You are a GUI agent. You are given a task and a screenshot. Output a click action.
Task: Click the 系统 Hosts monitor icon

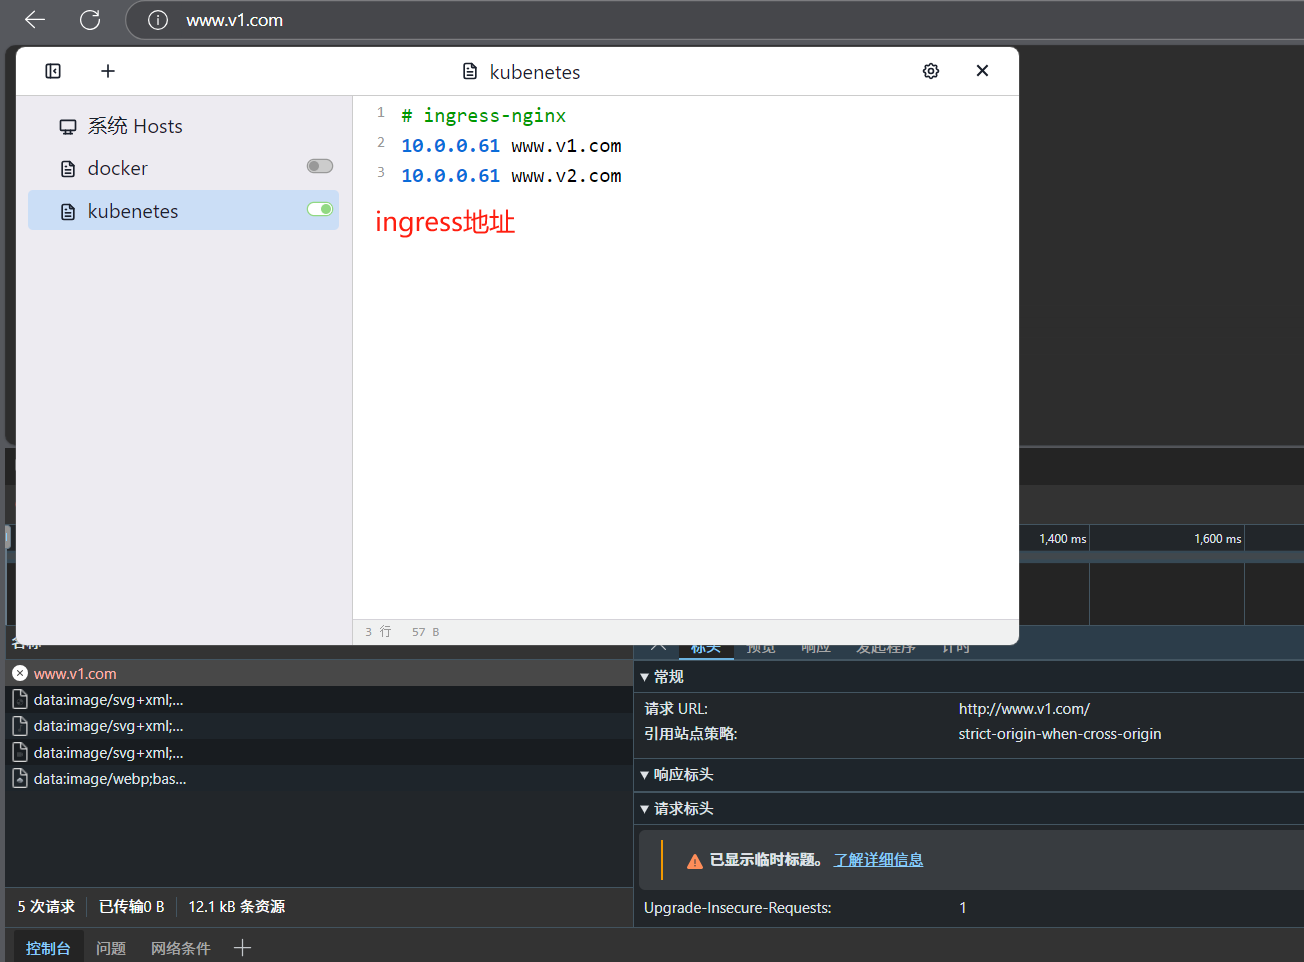click(x=68, y=127)
